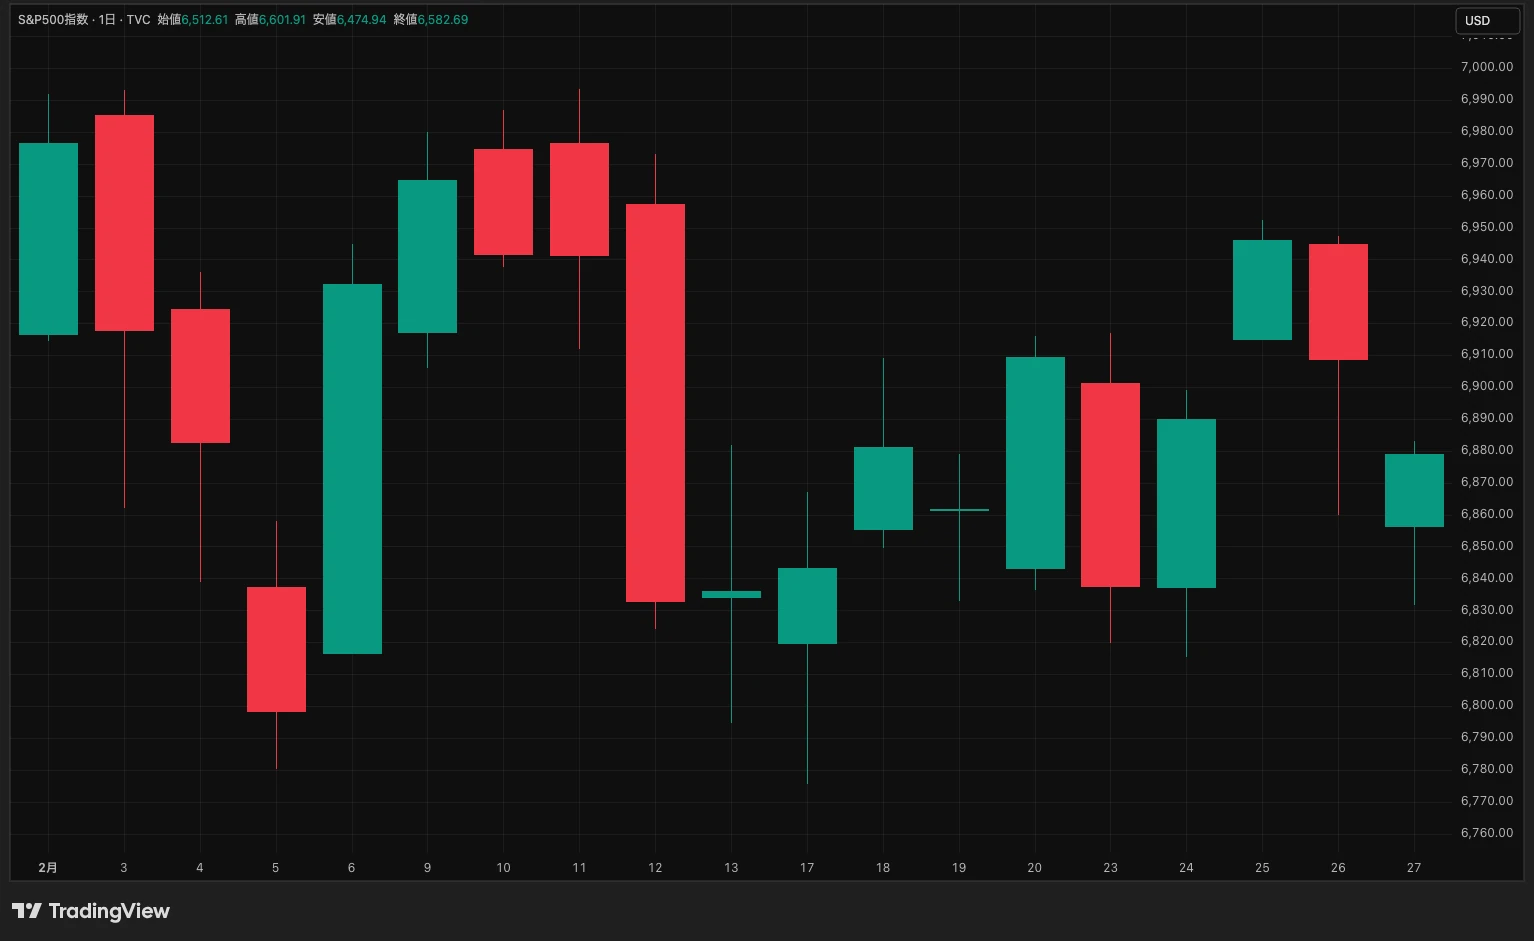Click date label 17 on the time axis
Viewport: 1534px width, 941px height.
click(807, 867)
